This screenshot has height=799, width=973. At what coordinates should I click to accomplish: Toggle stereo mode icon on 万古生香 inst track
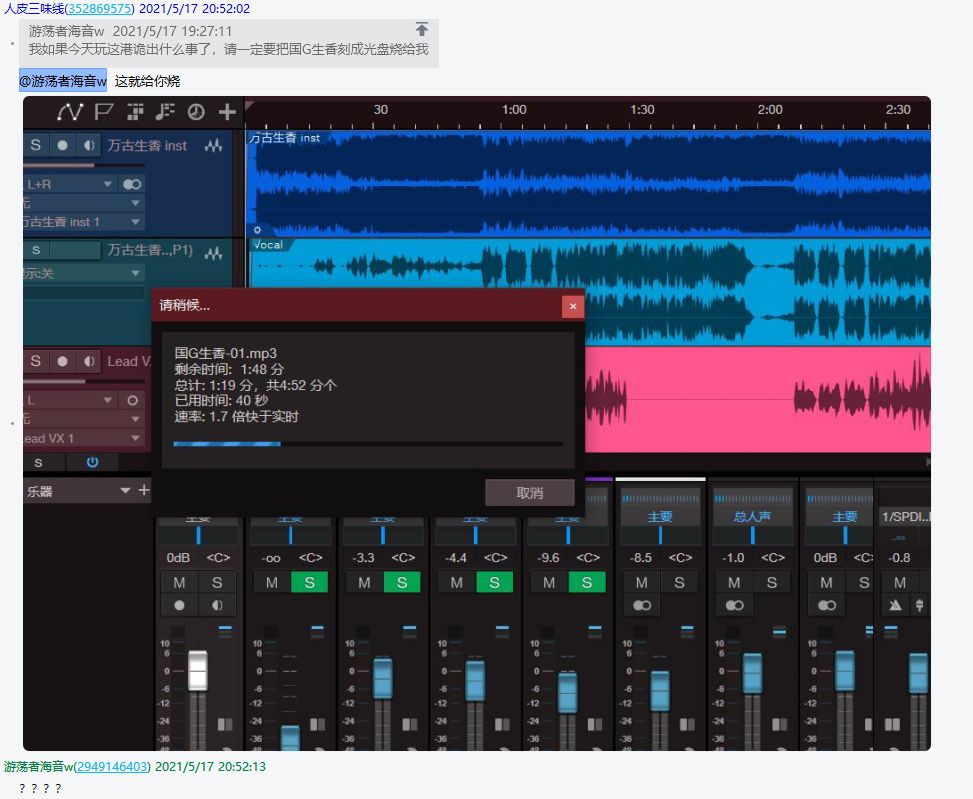tap(132, 184)
